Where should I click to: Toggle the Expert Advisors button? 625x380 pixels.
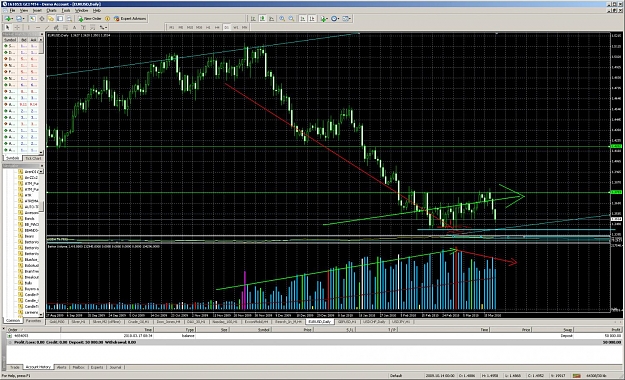tap(130, 18)
